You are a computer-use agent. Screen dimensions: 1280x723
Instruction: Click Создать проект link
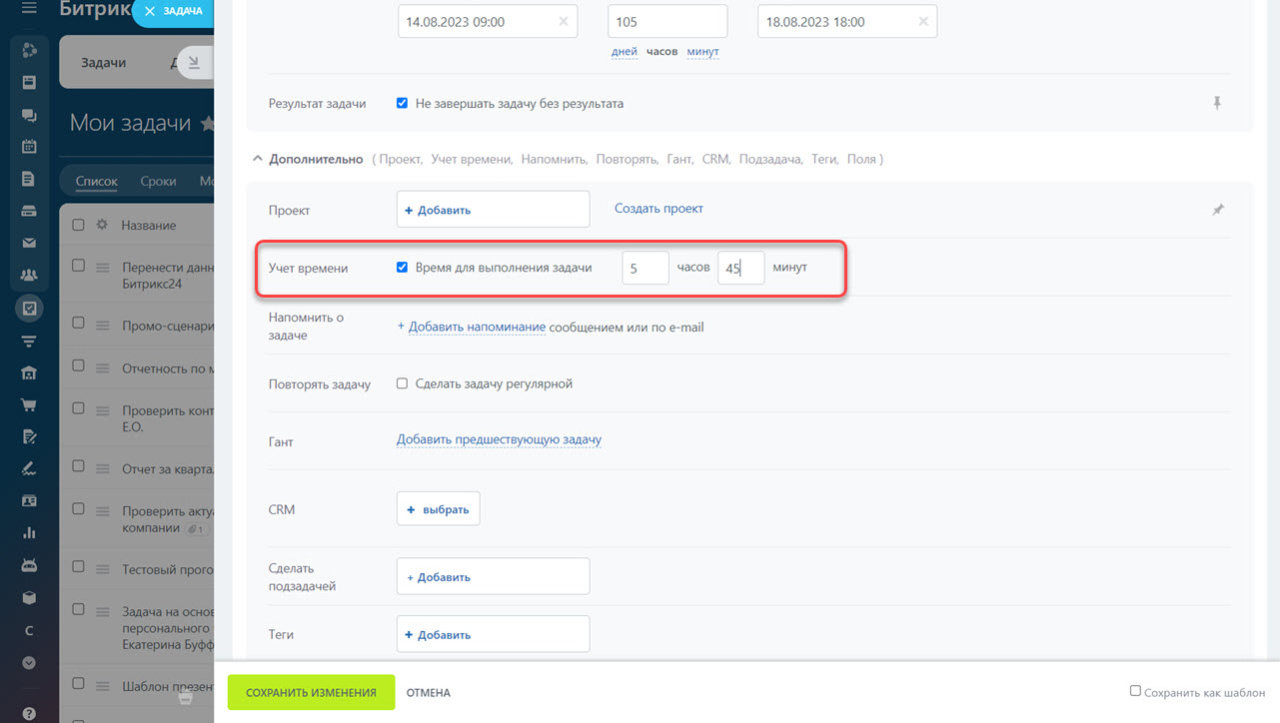[659, 208]
